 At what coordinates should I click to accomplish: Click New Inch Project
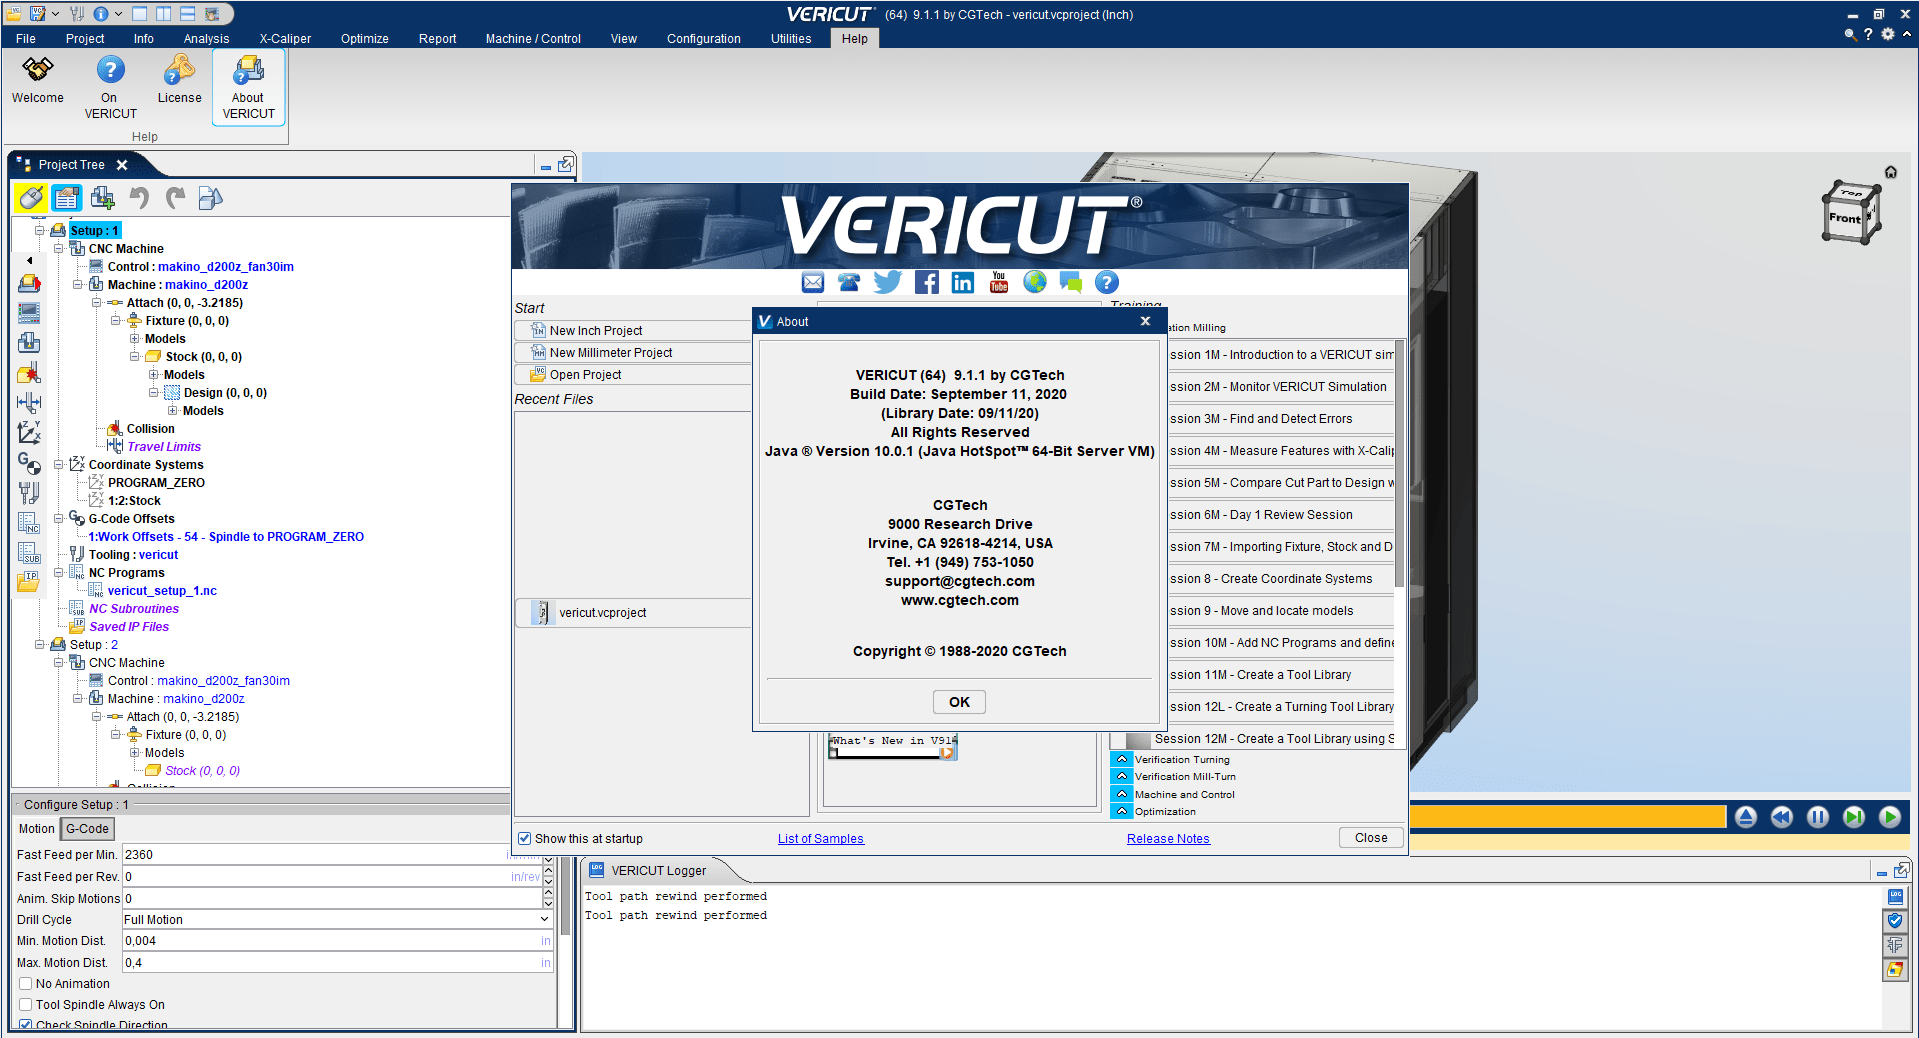pyautogui.click(x=633, y=331)
